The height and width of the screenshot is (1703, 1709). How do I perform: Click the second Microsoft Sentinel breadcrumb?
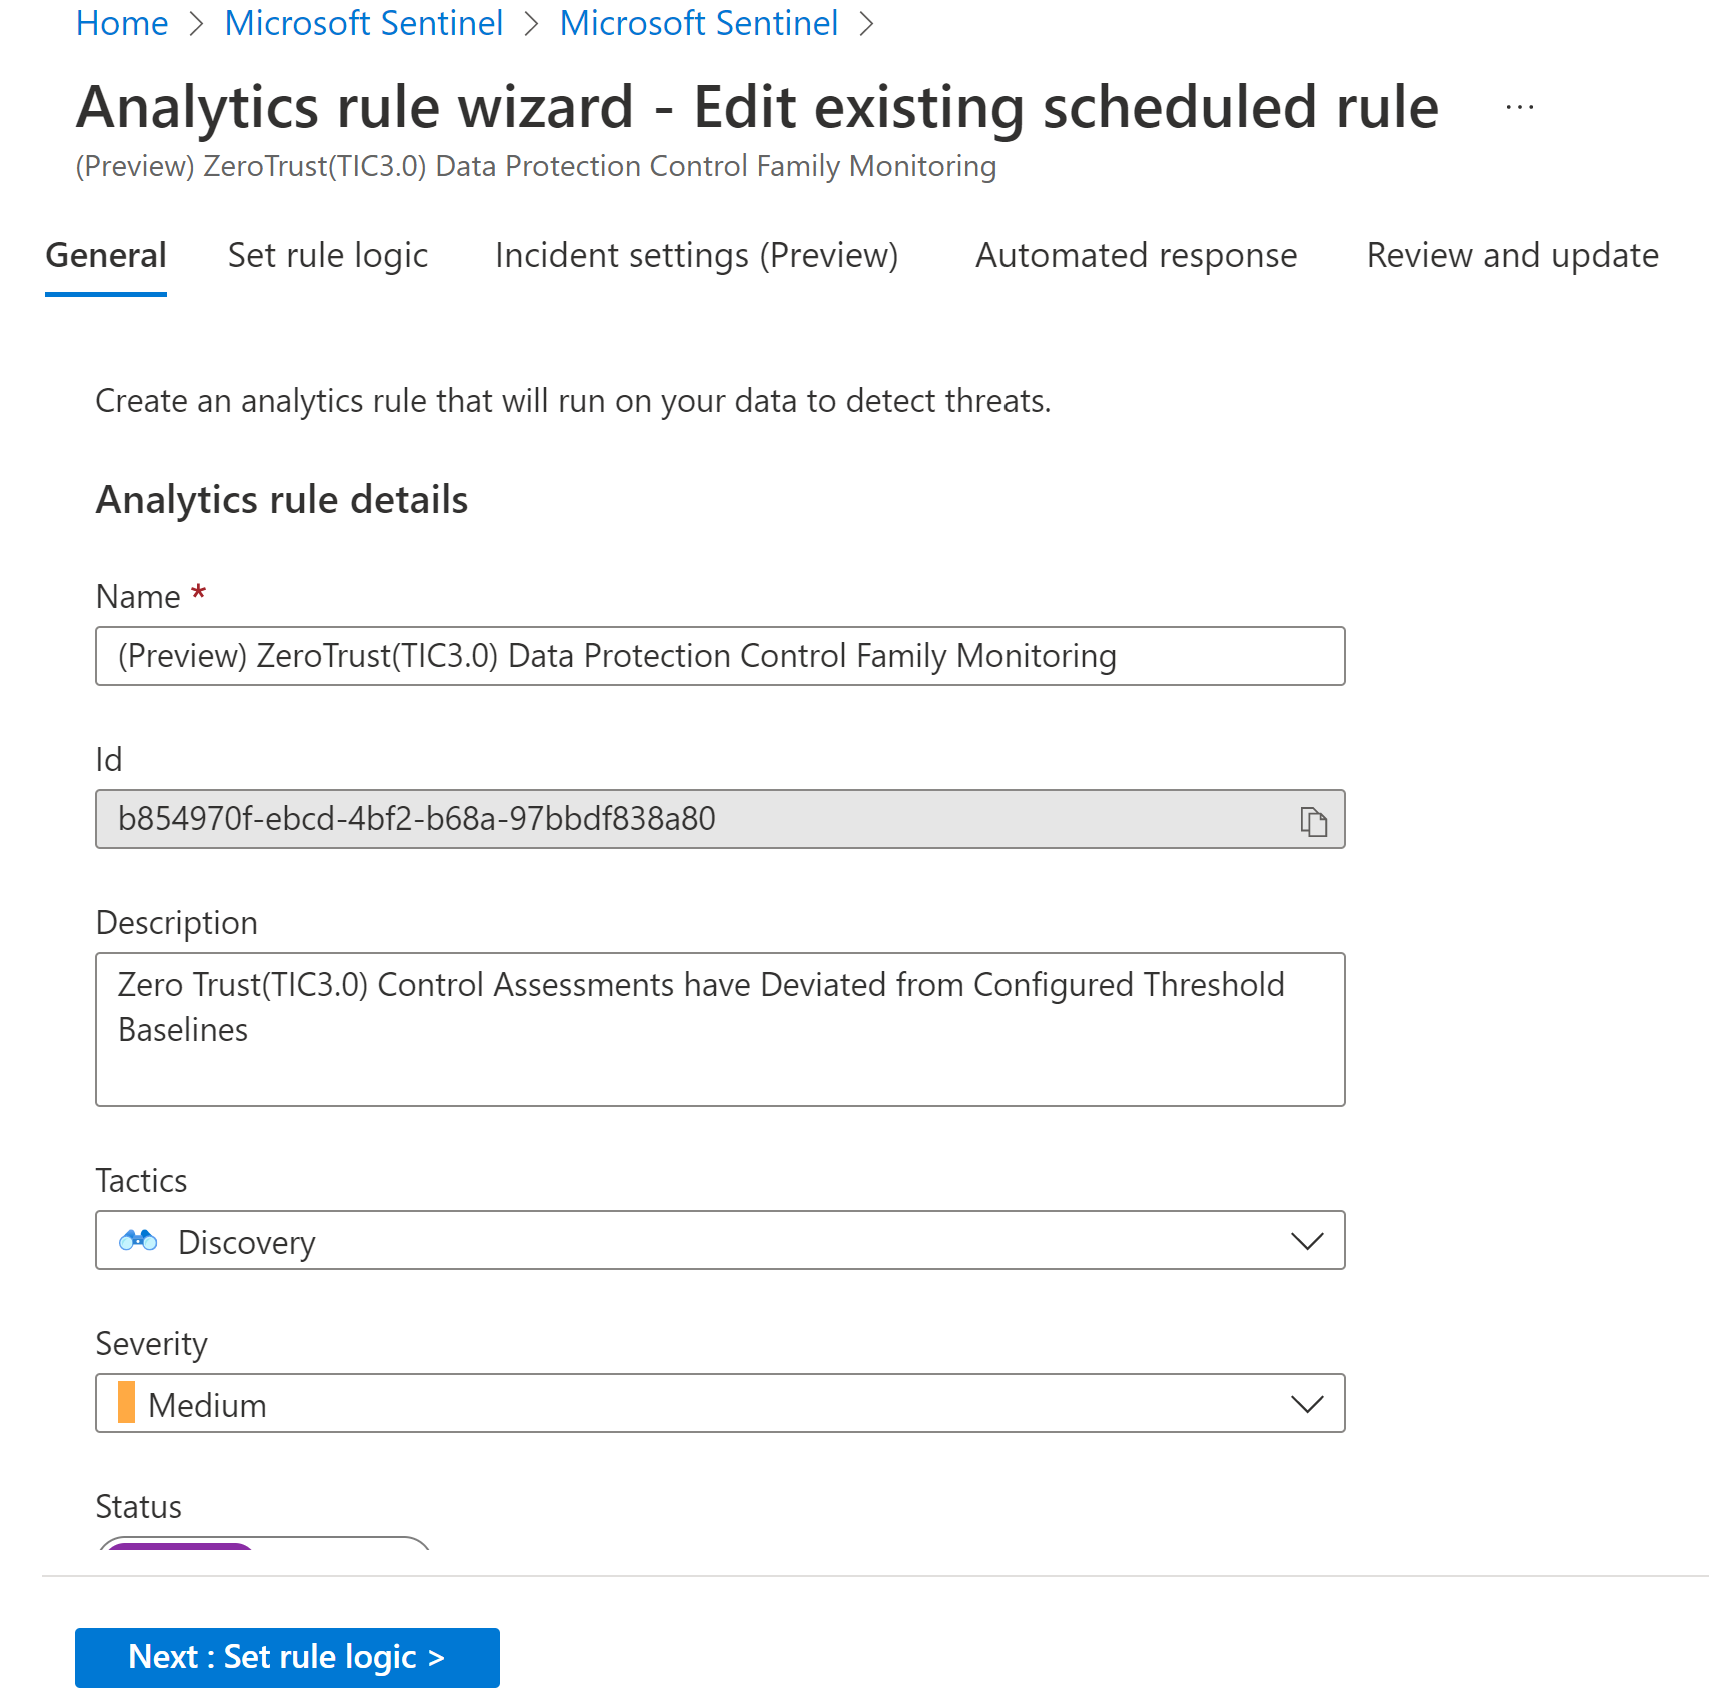tap(699, 22)
